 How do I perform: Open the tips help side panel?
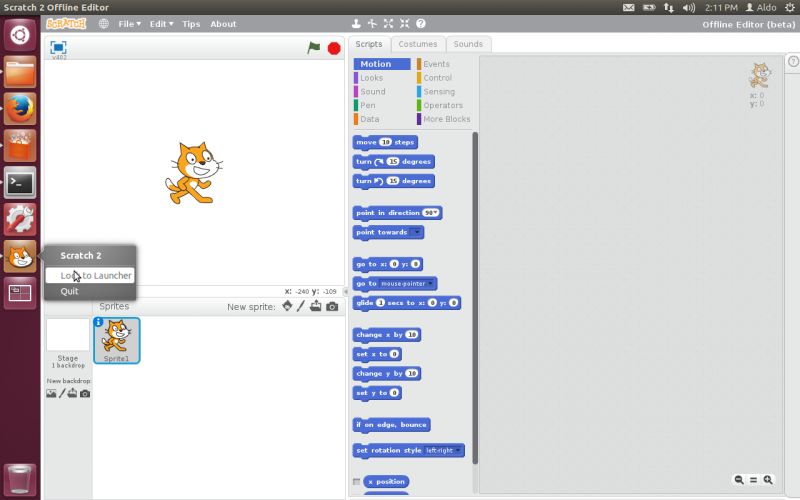coord(793,61)
